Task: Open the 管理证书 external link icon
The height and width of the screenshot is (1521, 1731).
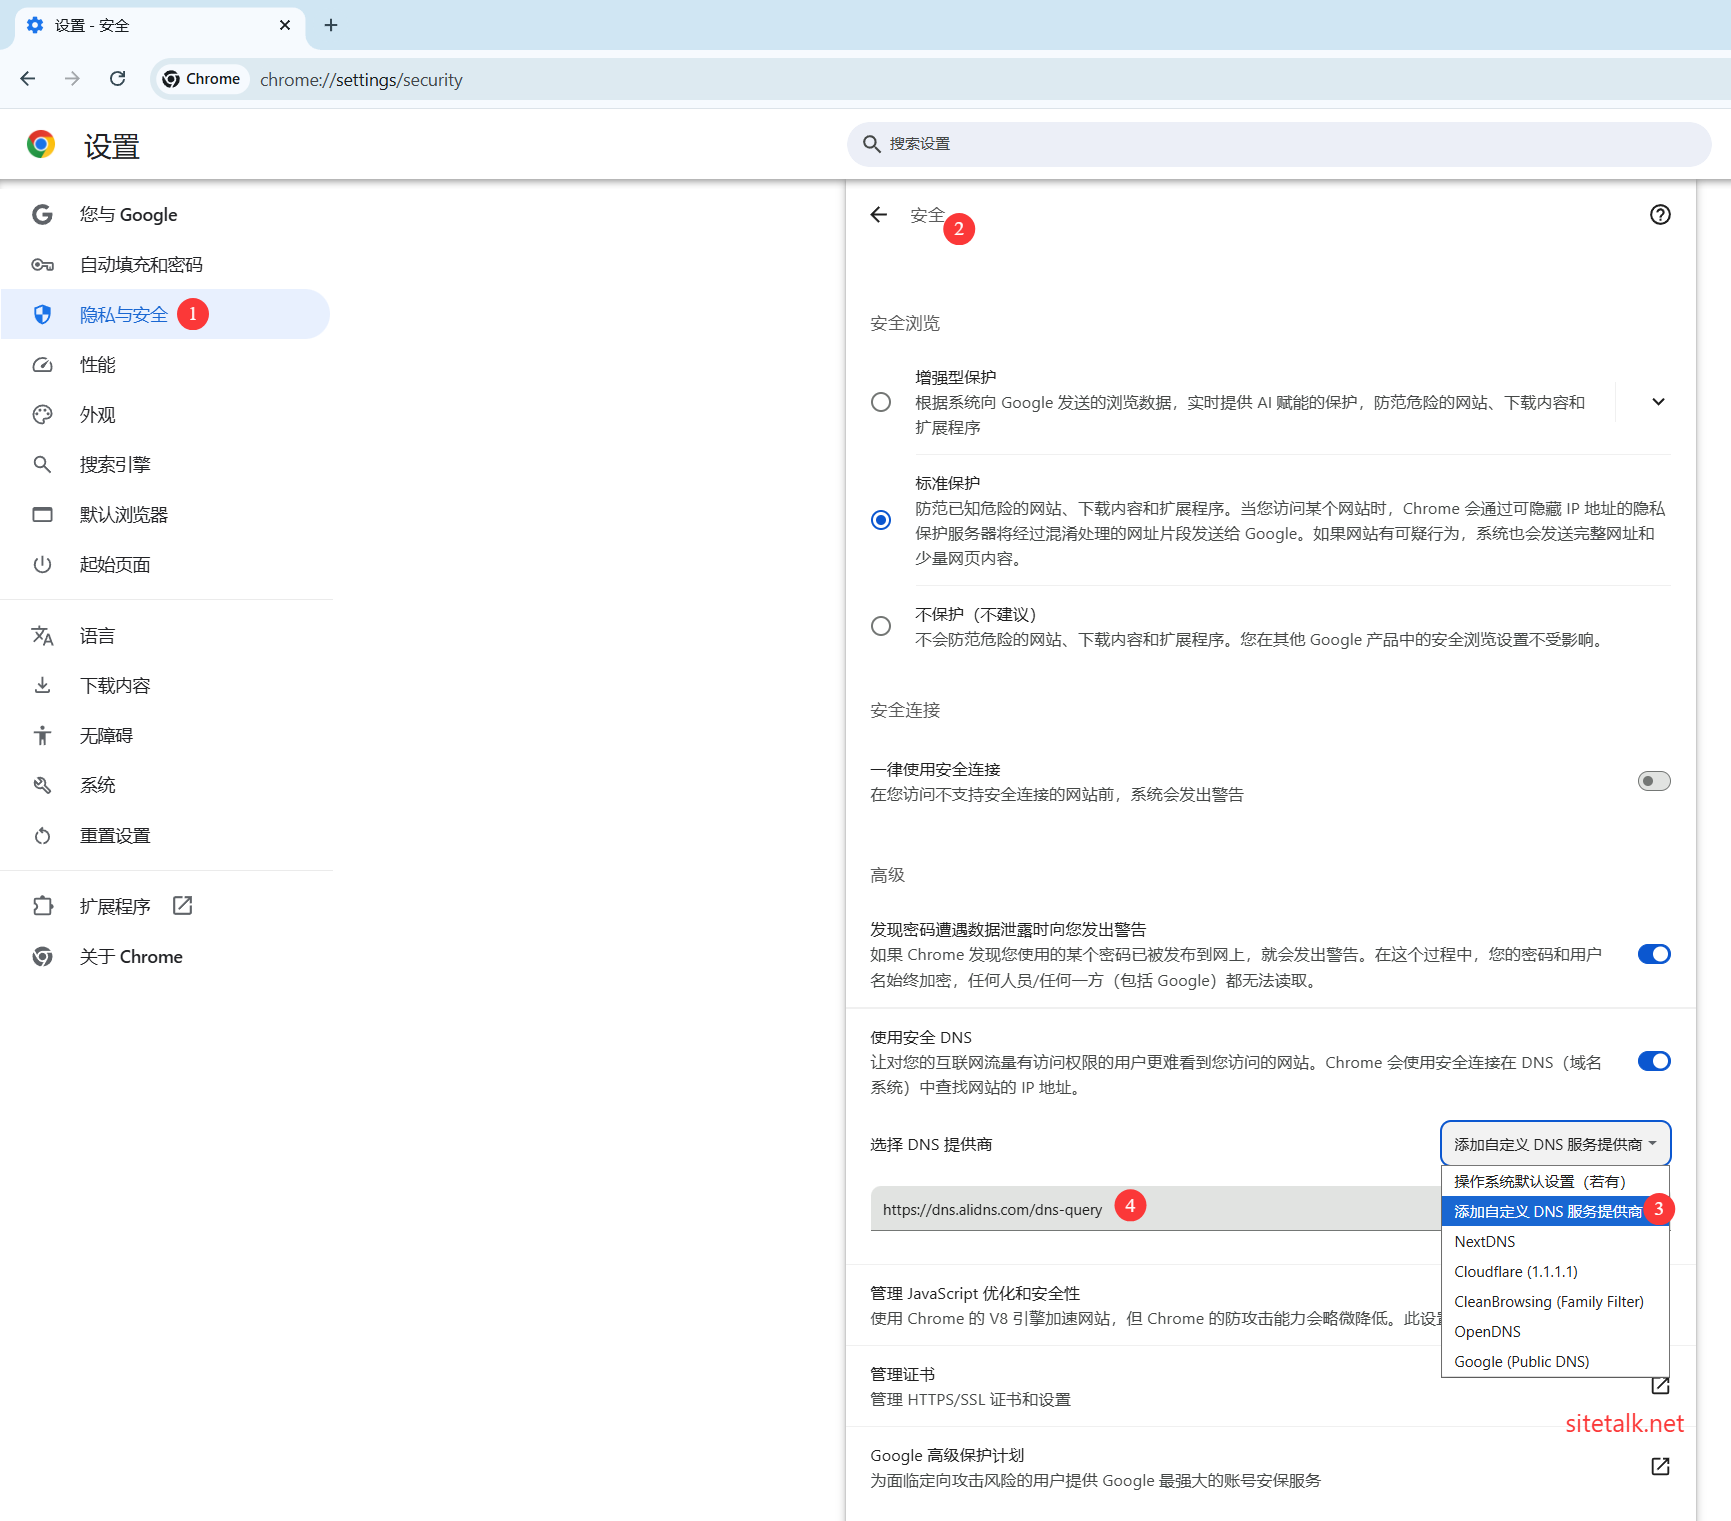Action: pos(1660,1386)
